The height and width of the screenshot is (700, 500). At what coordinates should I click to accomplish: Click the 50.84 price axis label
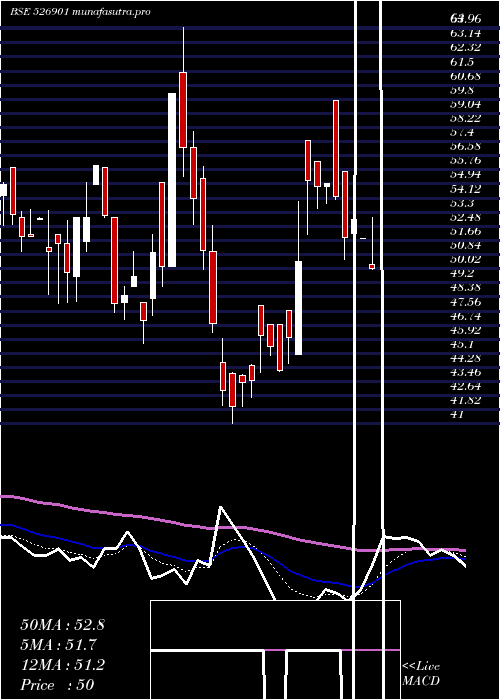click(465, 246)
